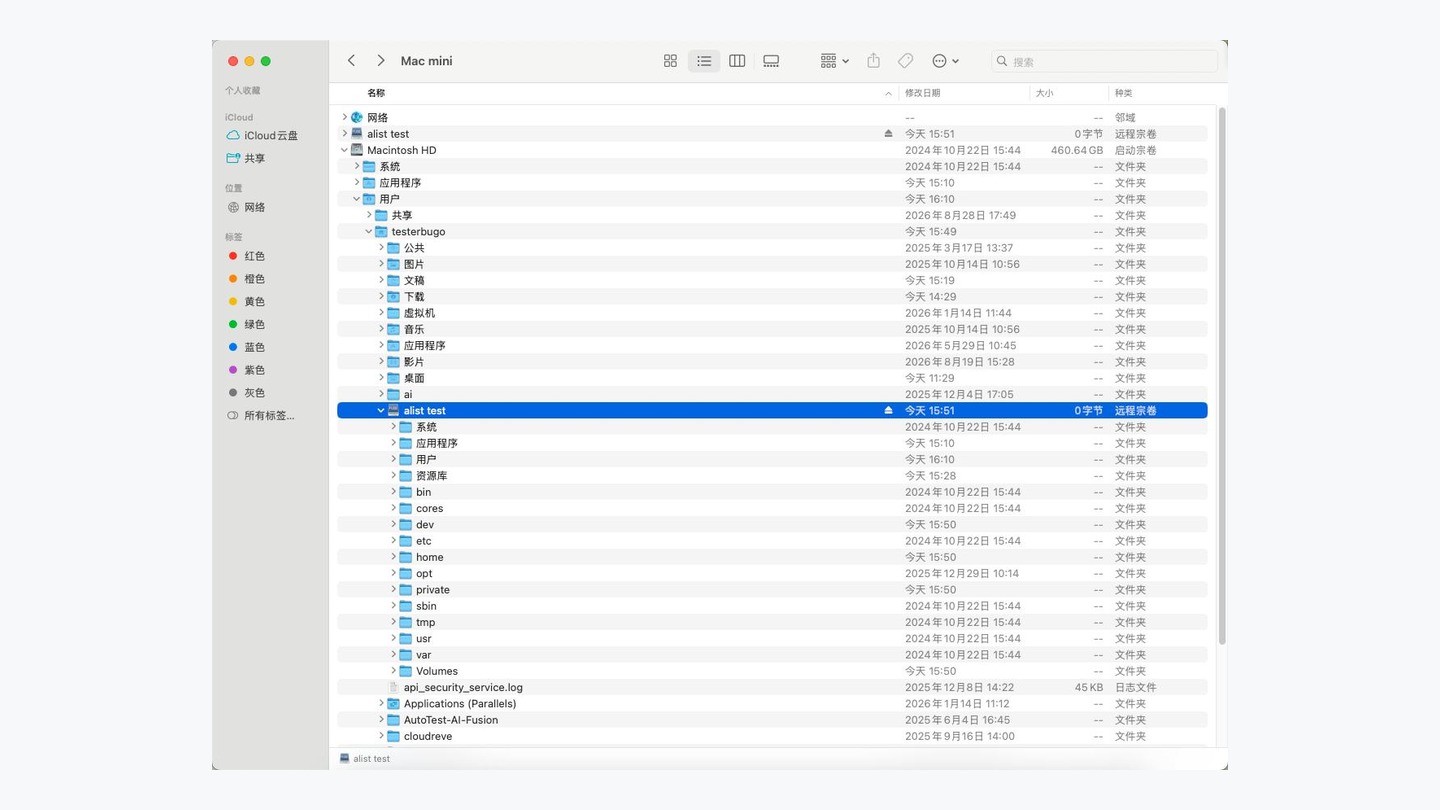1440x810 pixels.
Task: Eject the selected alist test volume
Action: point(888,411)
